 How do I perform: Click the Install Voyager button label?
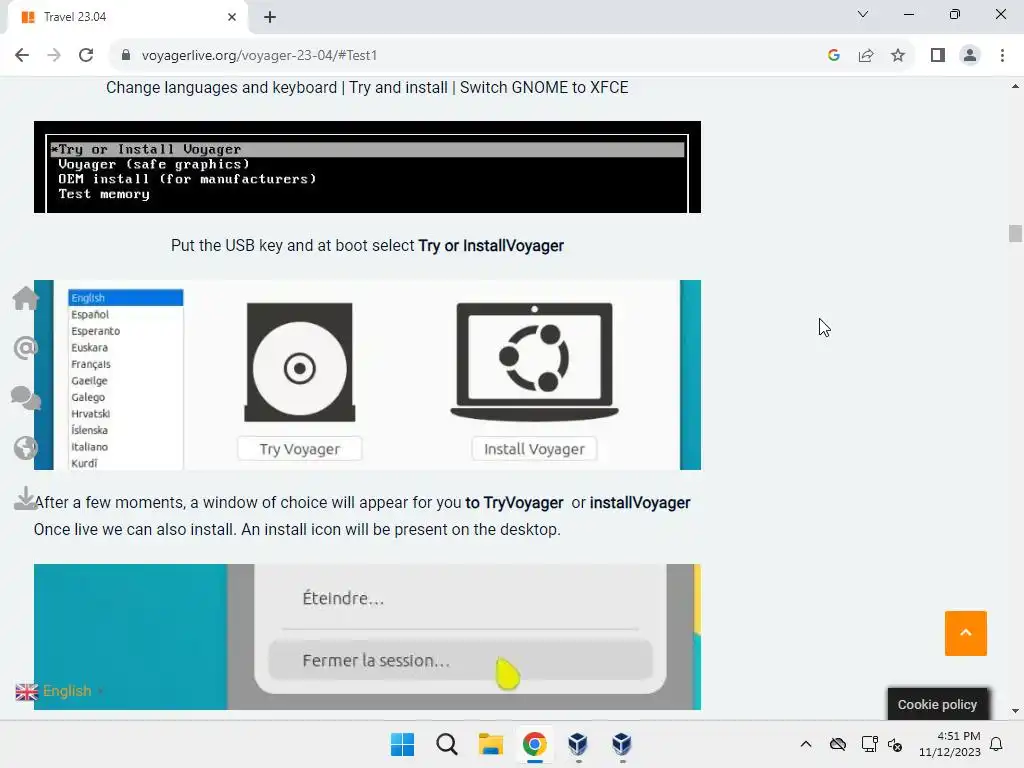[x=534, y=449]
